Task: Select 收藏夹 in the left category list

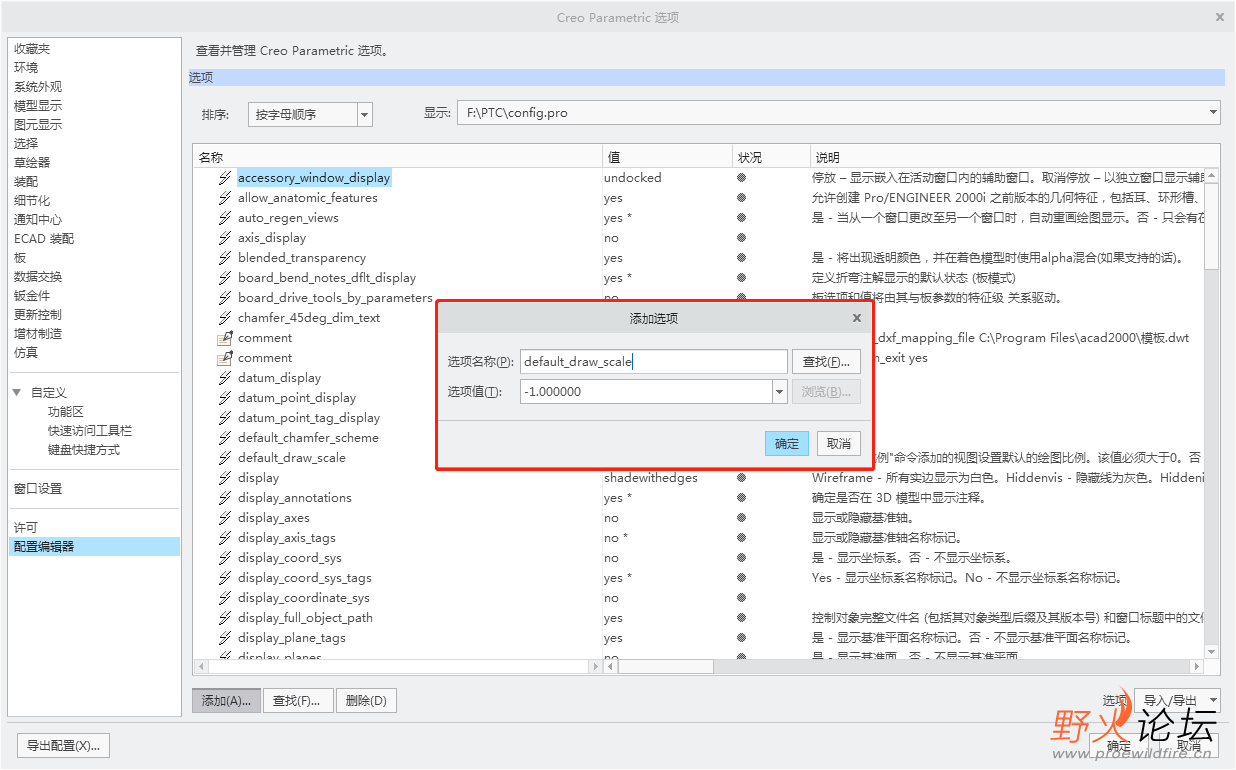Action: pos(32,49)
